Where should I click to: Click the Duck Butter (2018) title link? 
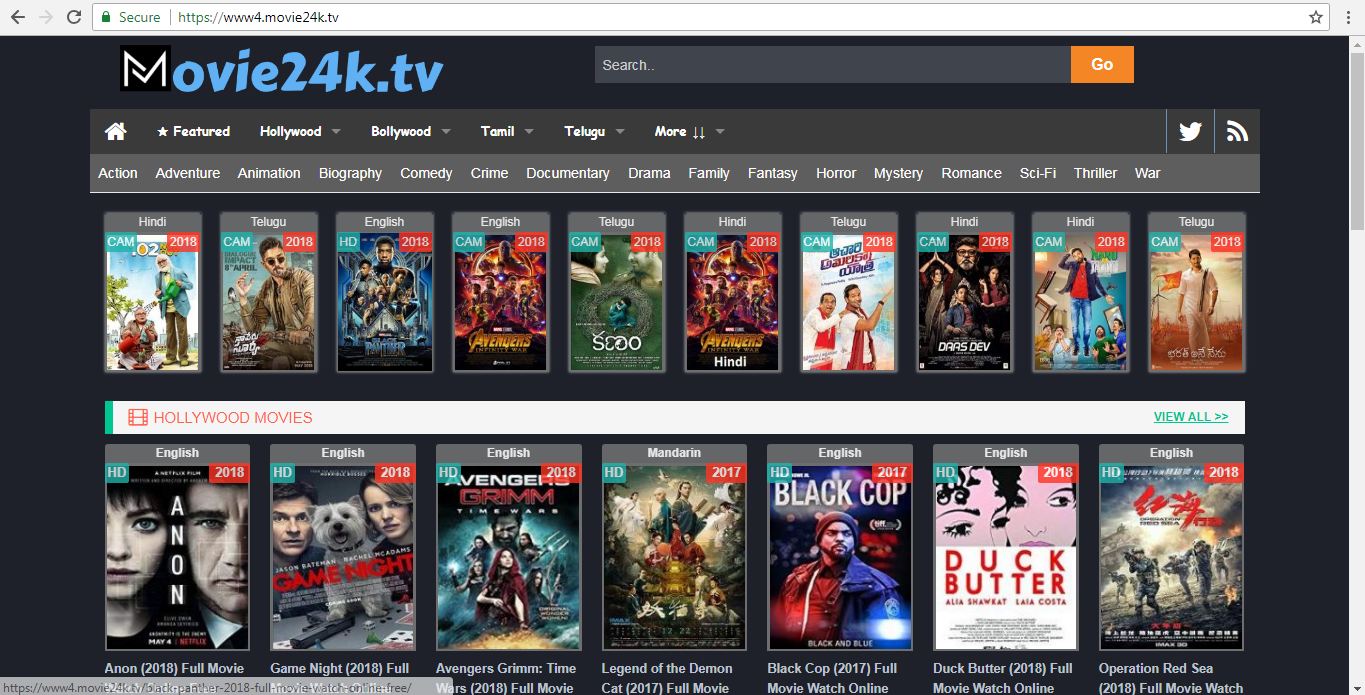coord(1003,678)
